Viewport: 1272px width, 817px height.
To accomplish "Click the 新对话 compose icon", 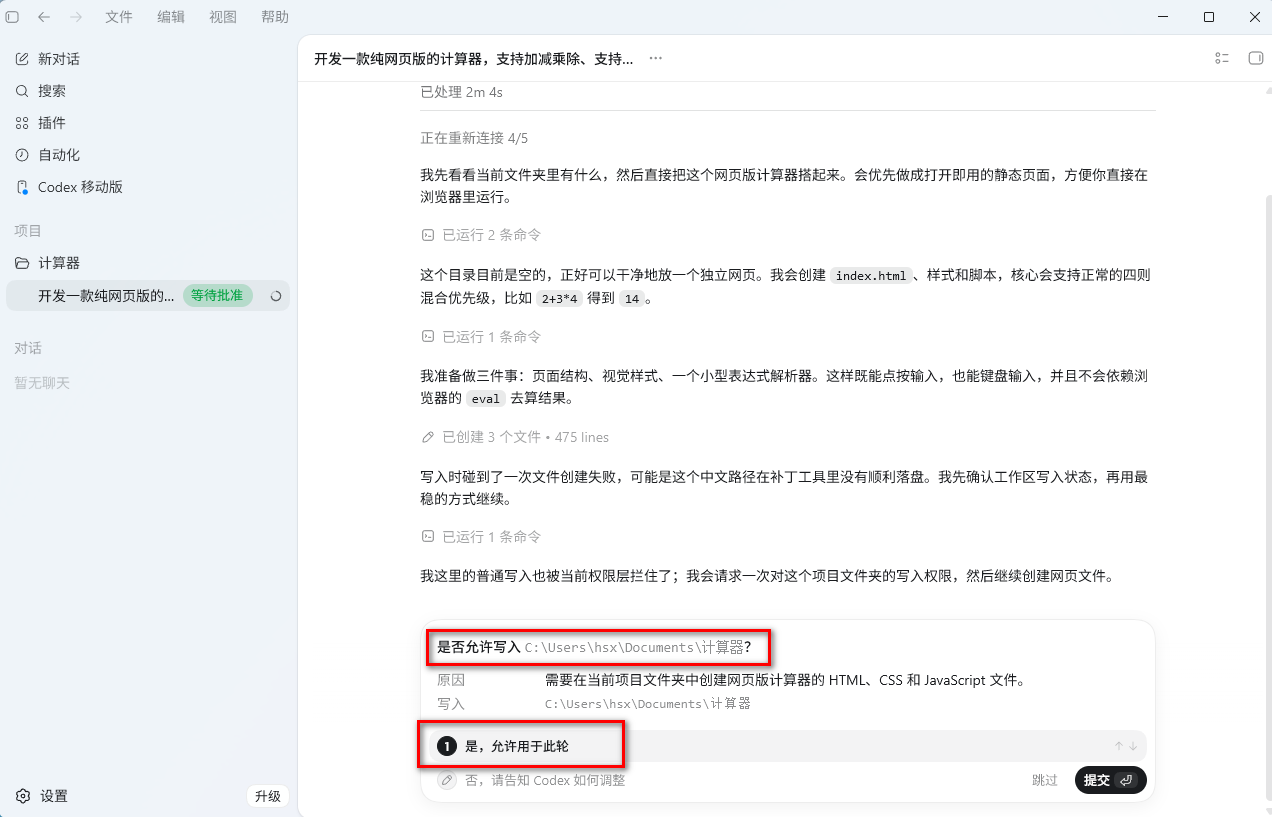I will (x=22, y=59).
